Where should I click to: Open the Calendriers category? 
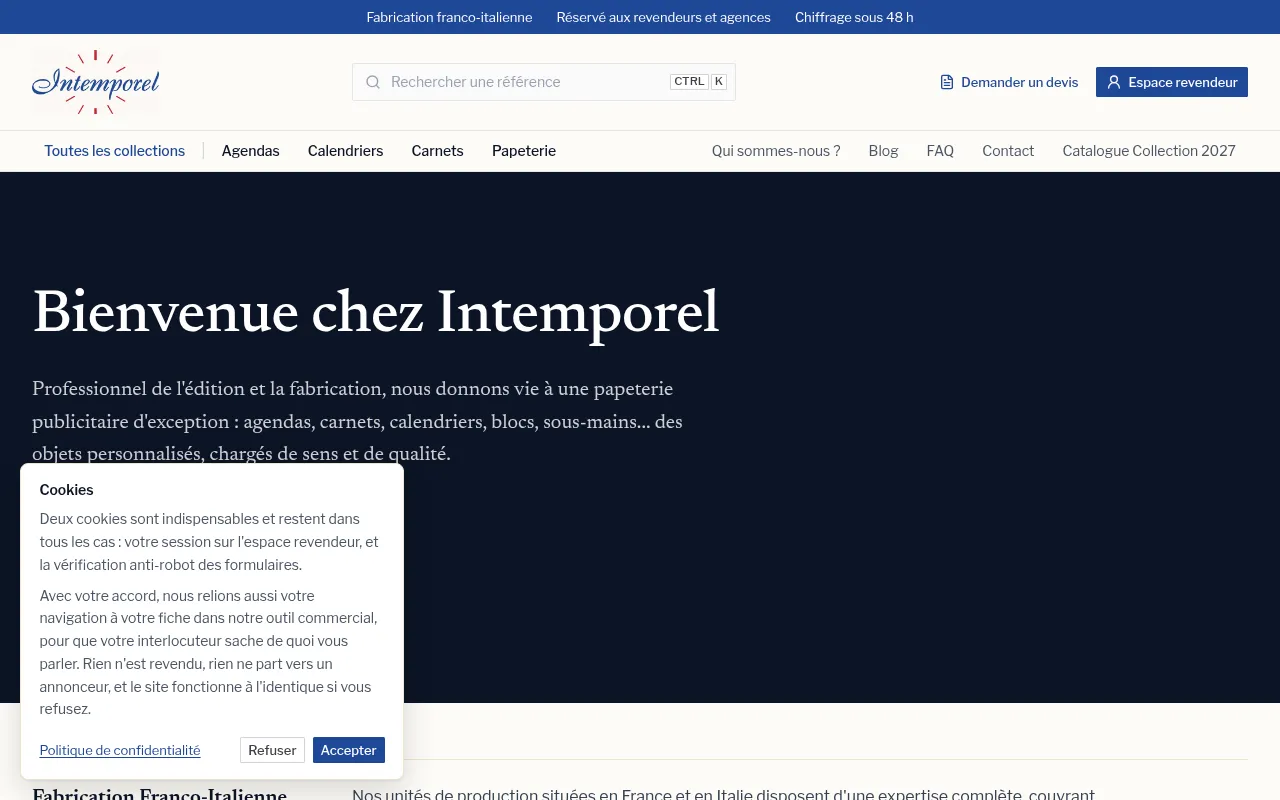coord(346,151)
